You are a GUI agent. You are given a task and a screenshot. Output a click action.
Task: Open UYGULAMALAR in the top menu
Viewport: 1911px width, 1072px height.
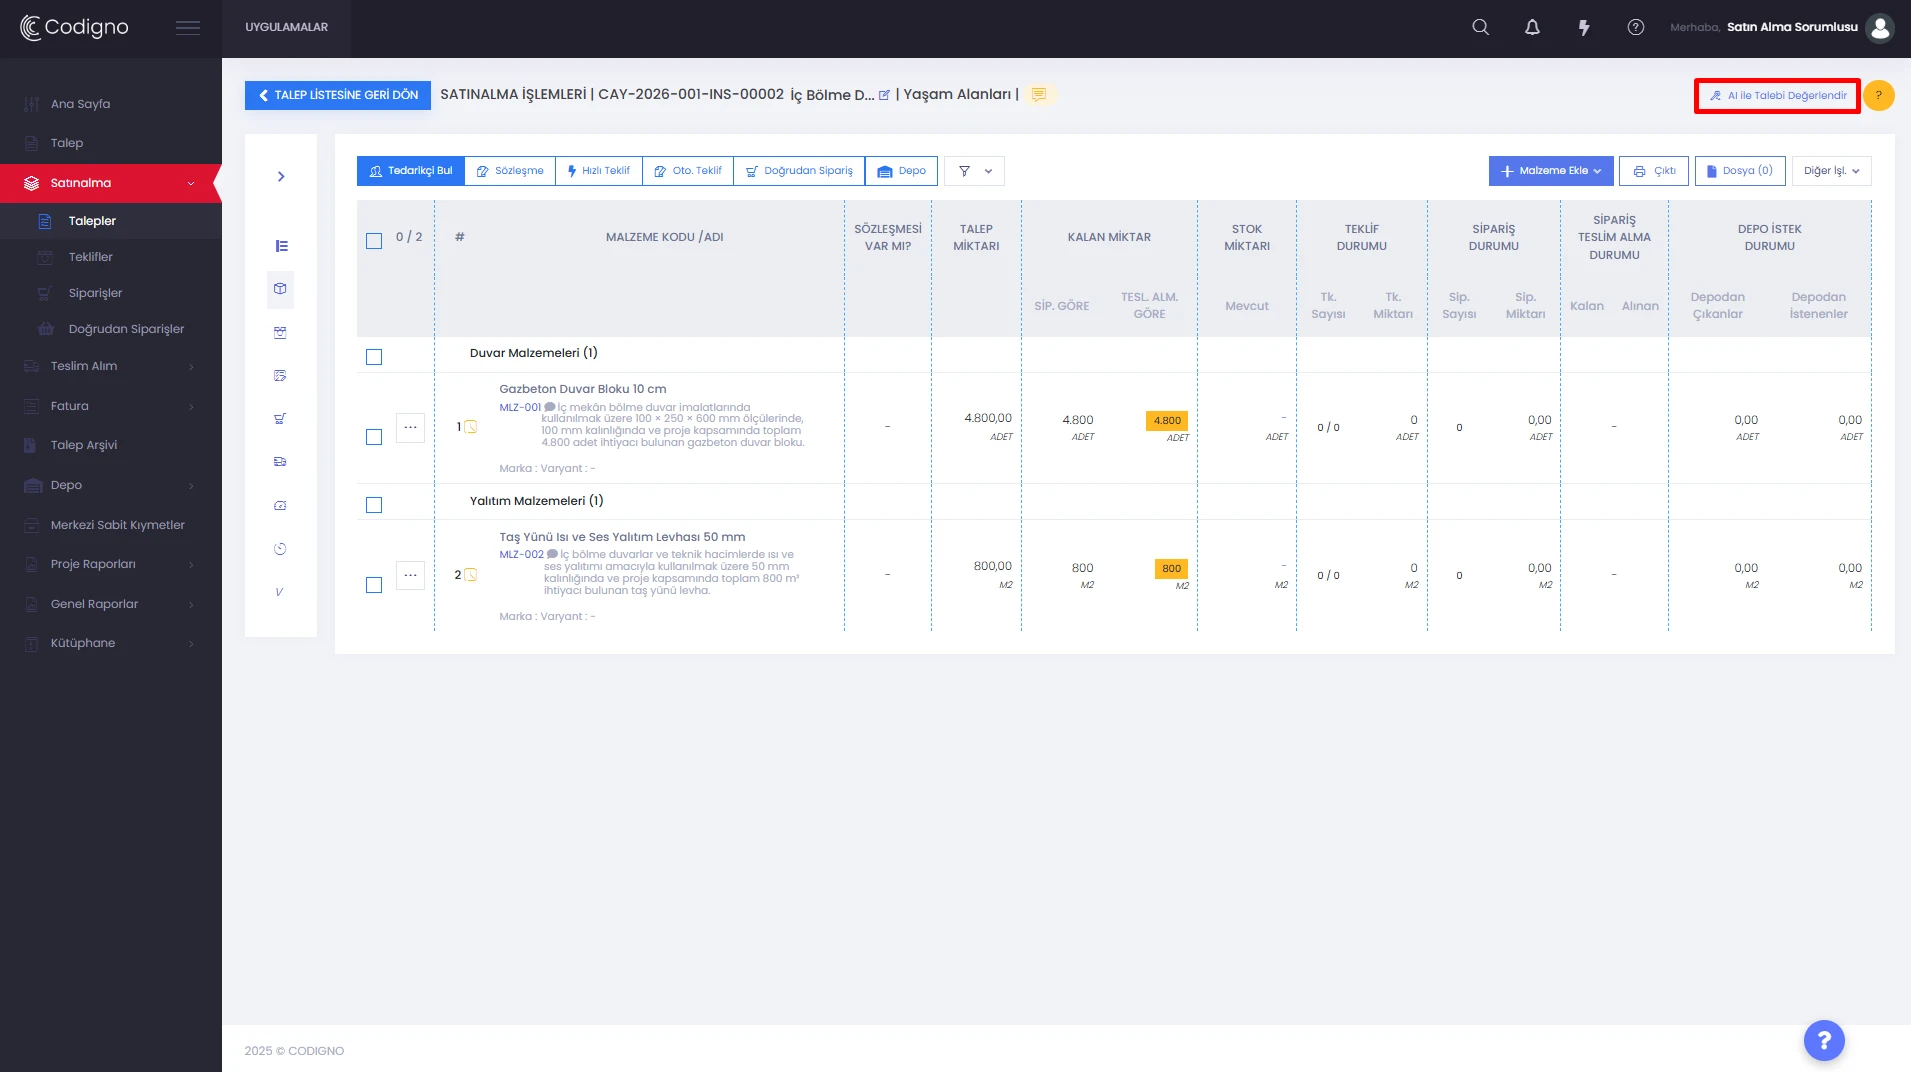tap(287, 27)
